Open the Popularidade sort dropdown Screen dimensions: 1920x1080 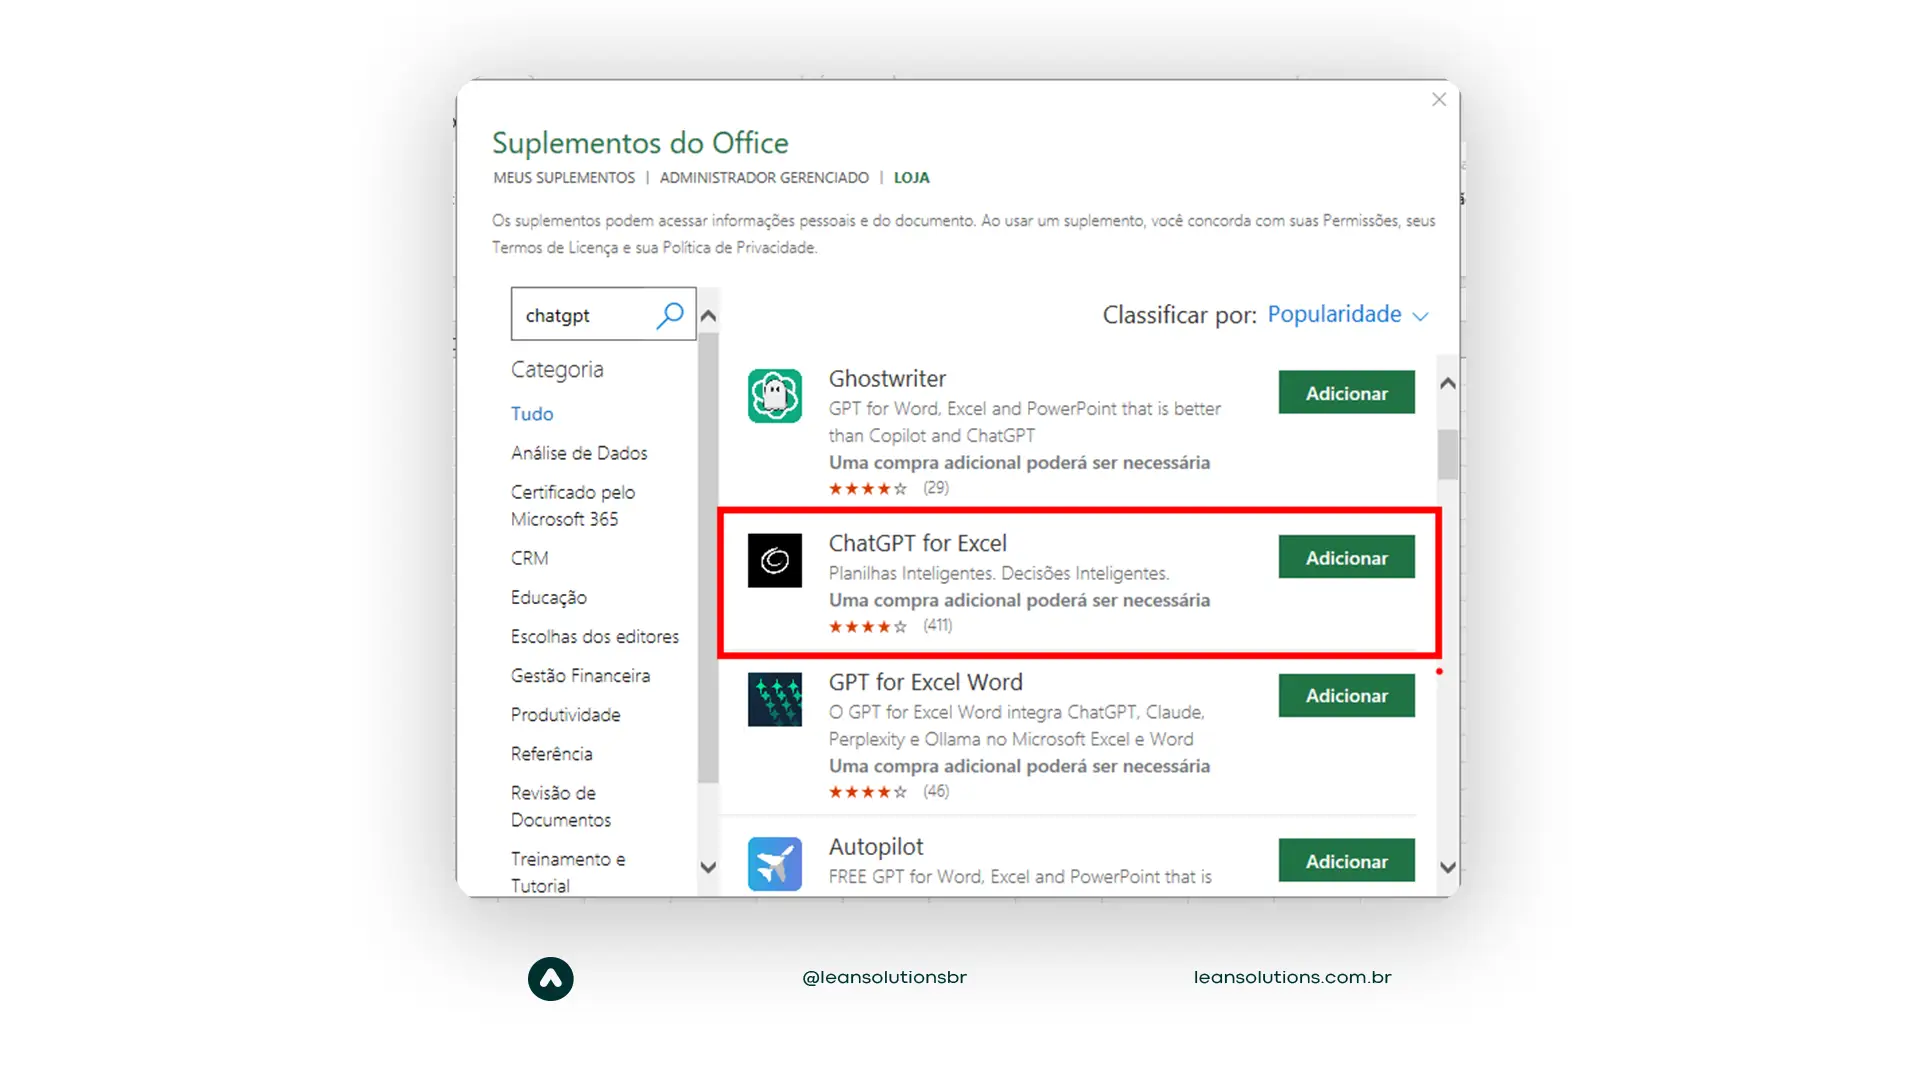1334,314
